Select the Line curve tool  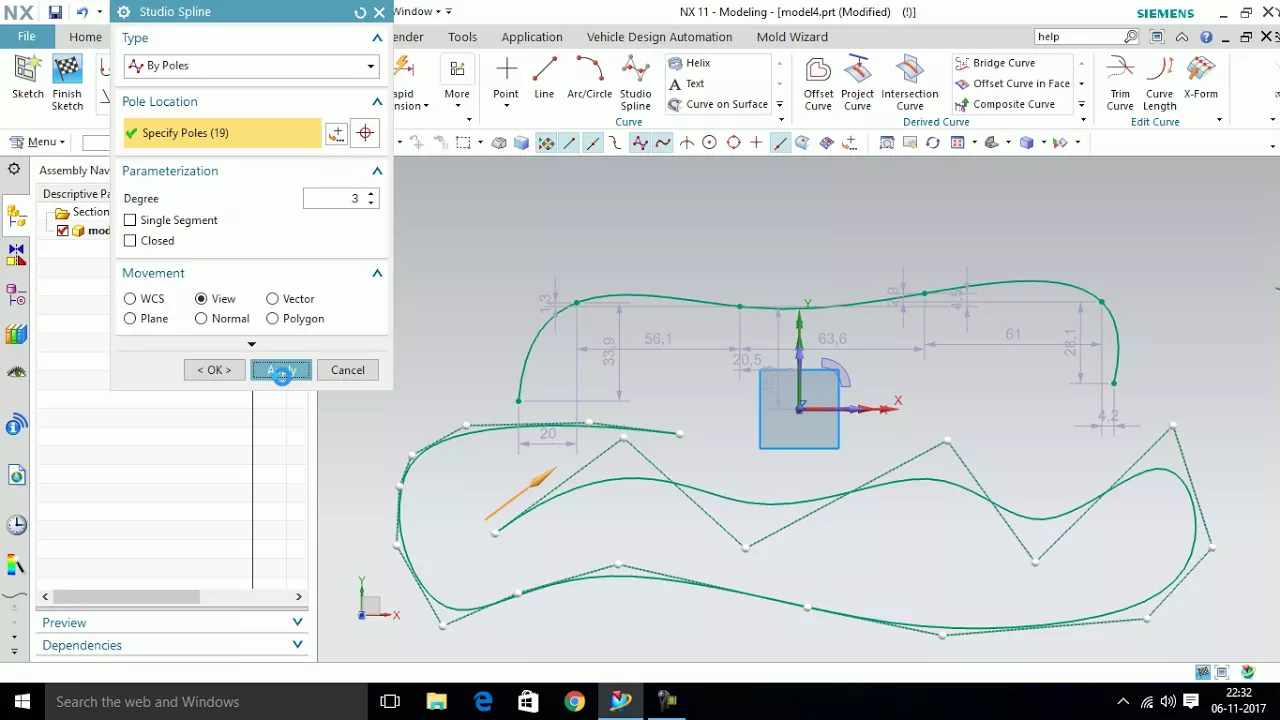tap(544, 77)
